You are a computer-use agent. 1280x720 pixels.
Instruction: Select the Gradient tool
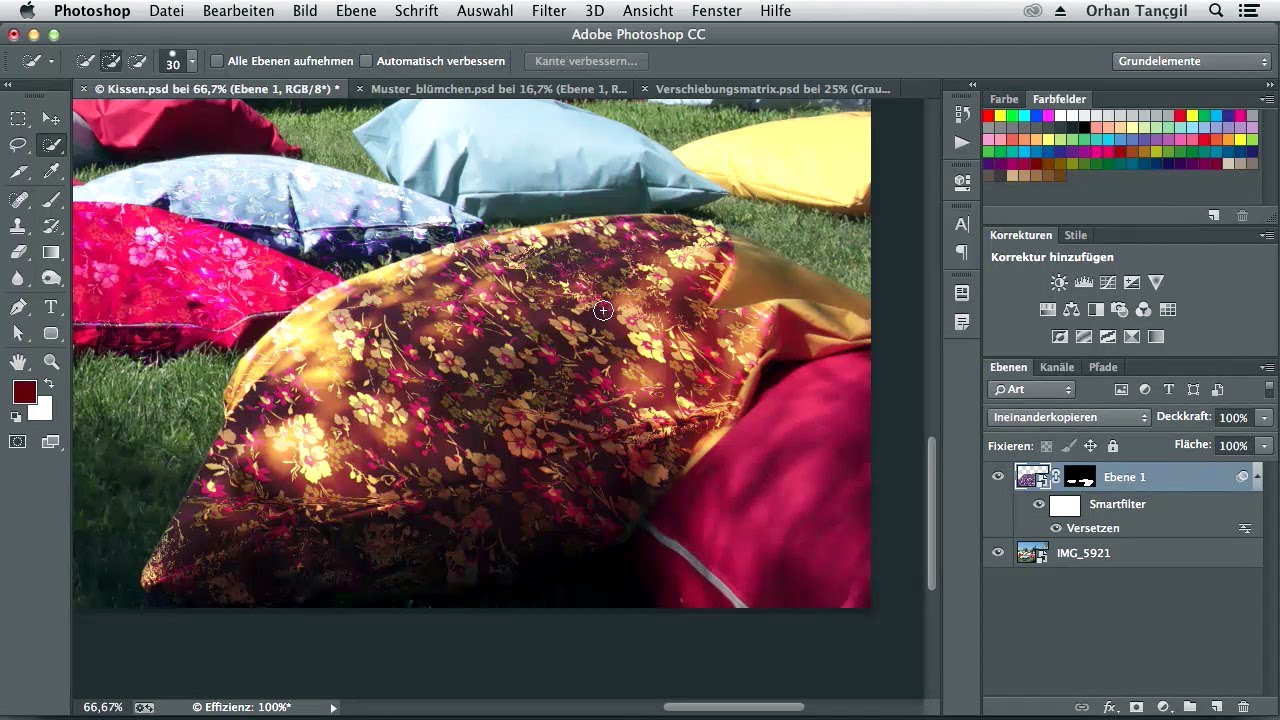52,253
